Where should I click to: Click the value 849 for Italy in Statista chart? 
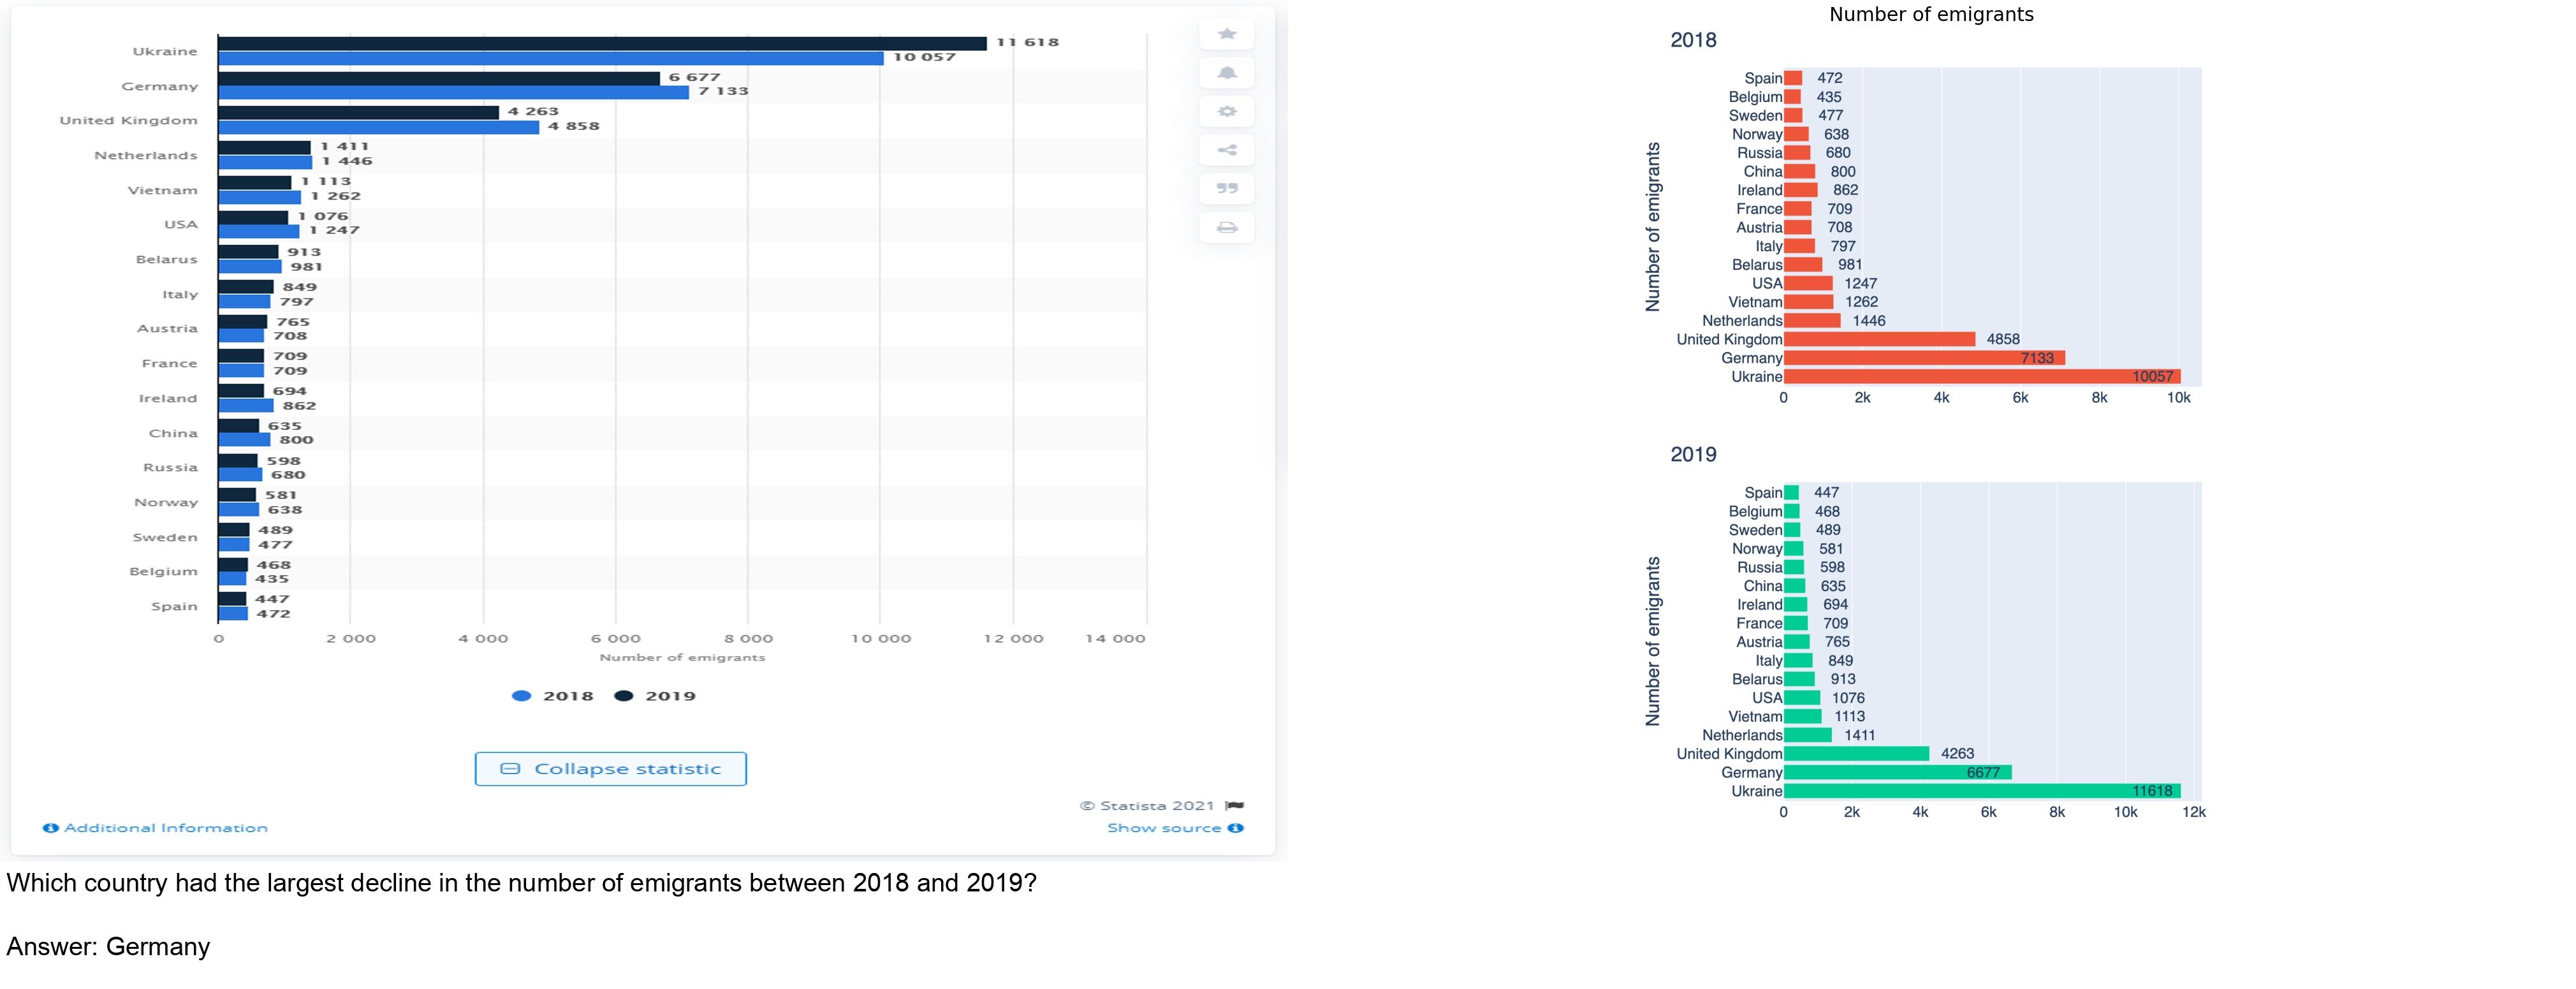pos(299,287)
